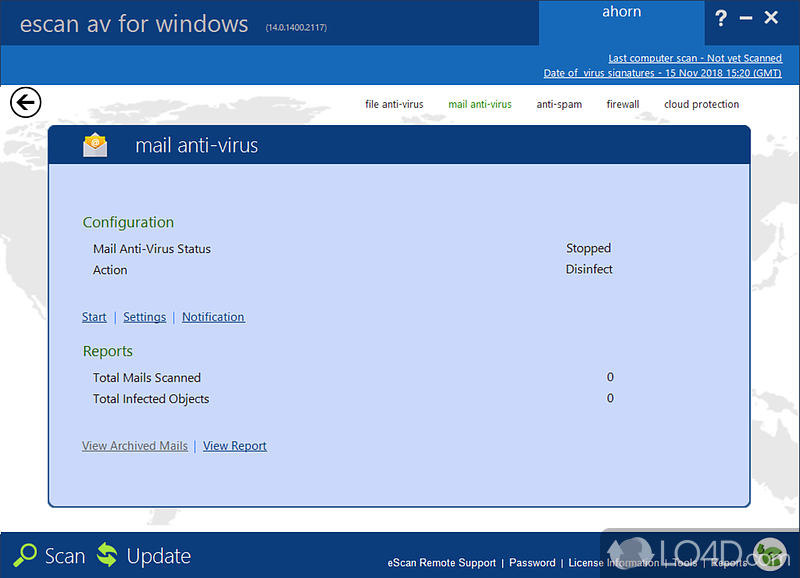Click the back arrow icon
800x578 pixels.
point(26,103)
